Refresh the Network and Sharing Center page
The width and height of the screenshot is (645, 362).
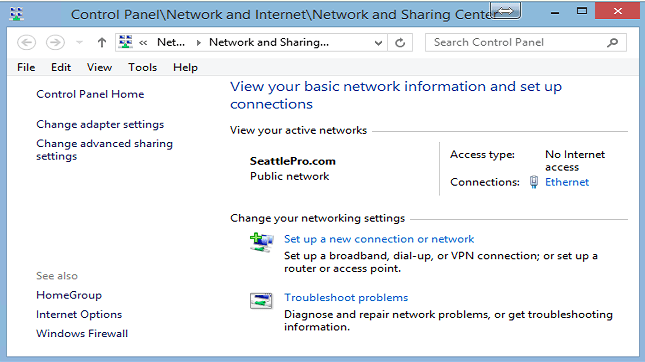tap(400, 43)
